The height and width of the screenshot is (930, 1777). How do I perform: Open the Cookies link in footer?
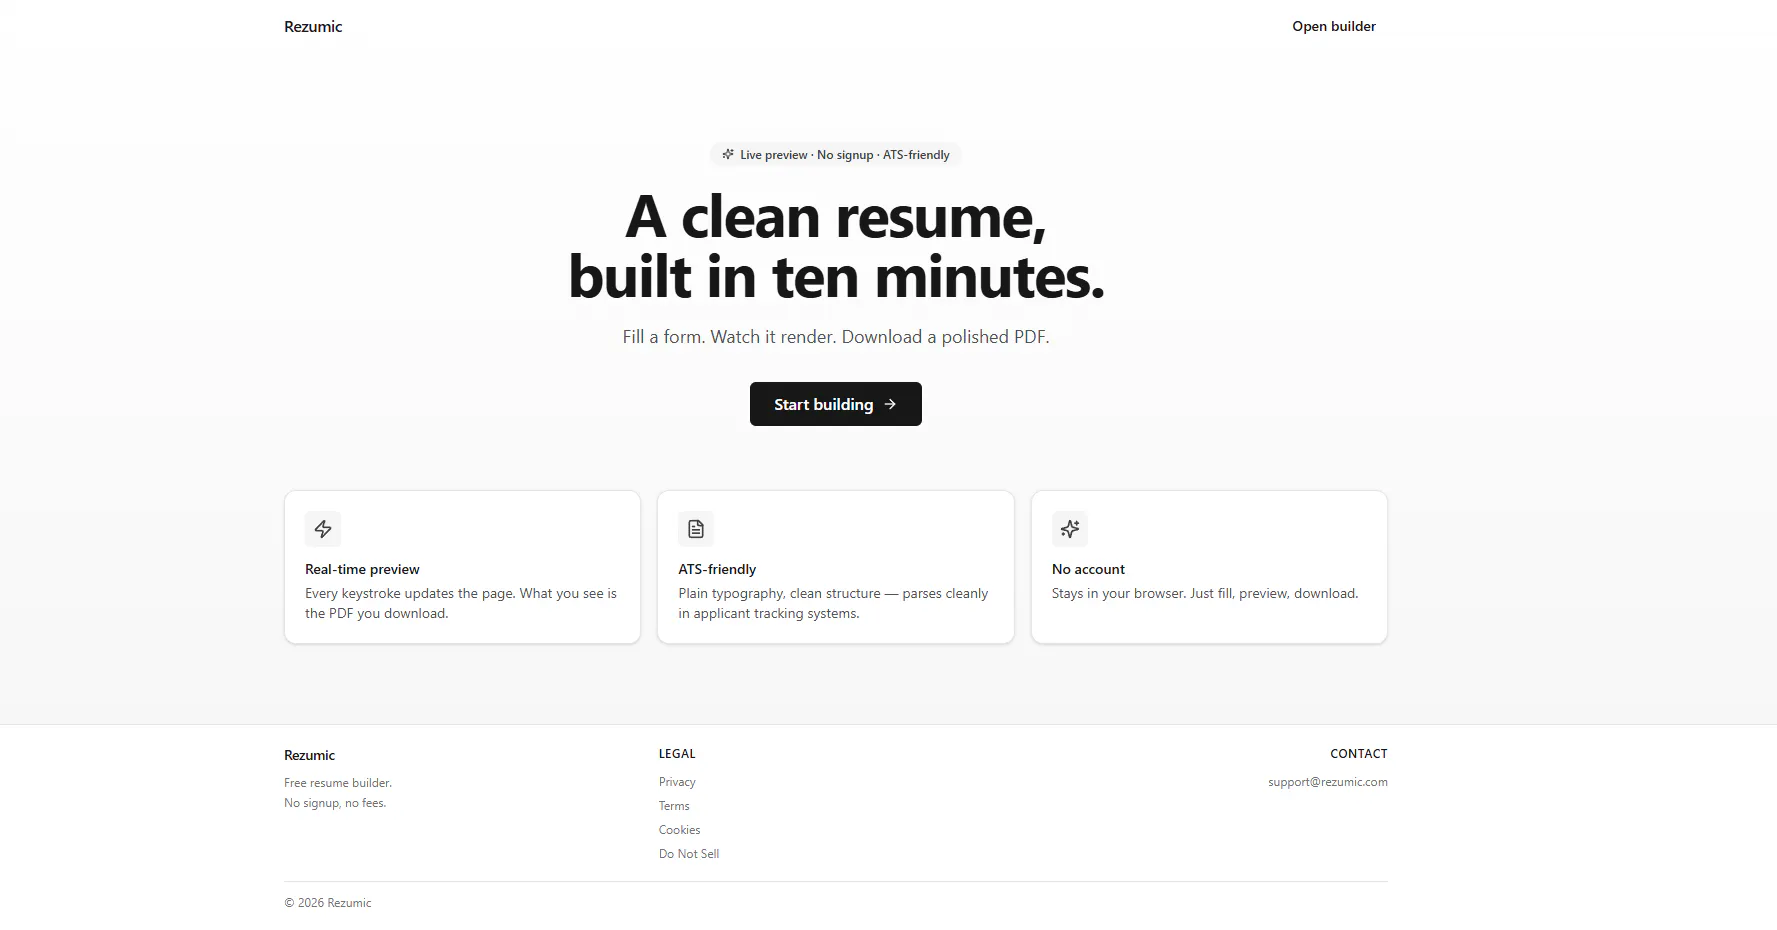(x=679, y=830)
